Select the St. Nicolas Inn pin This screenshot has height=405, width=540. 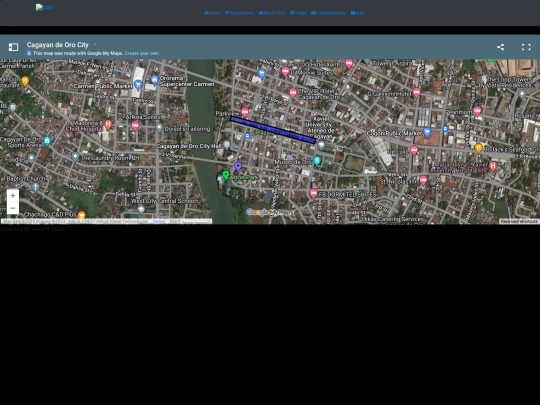(x=423, y=180)
